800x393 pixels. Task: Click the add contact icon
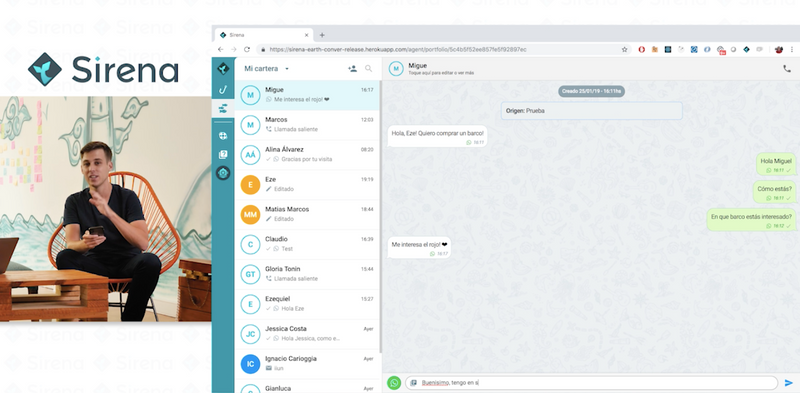pos(352,68)
